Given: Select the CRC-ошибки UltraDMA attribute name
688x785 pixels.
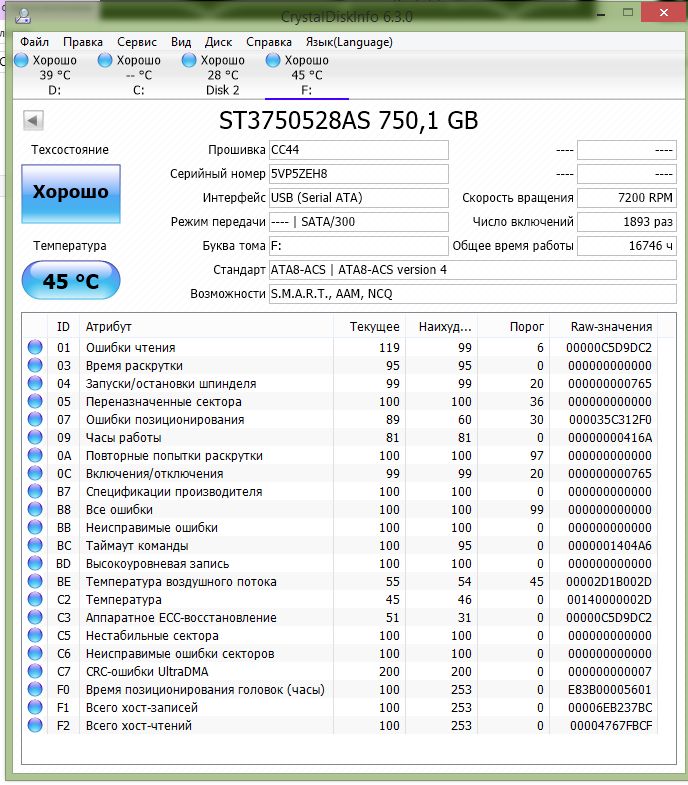Looking at the screenshot, I should click(x=147, y=672).
